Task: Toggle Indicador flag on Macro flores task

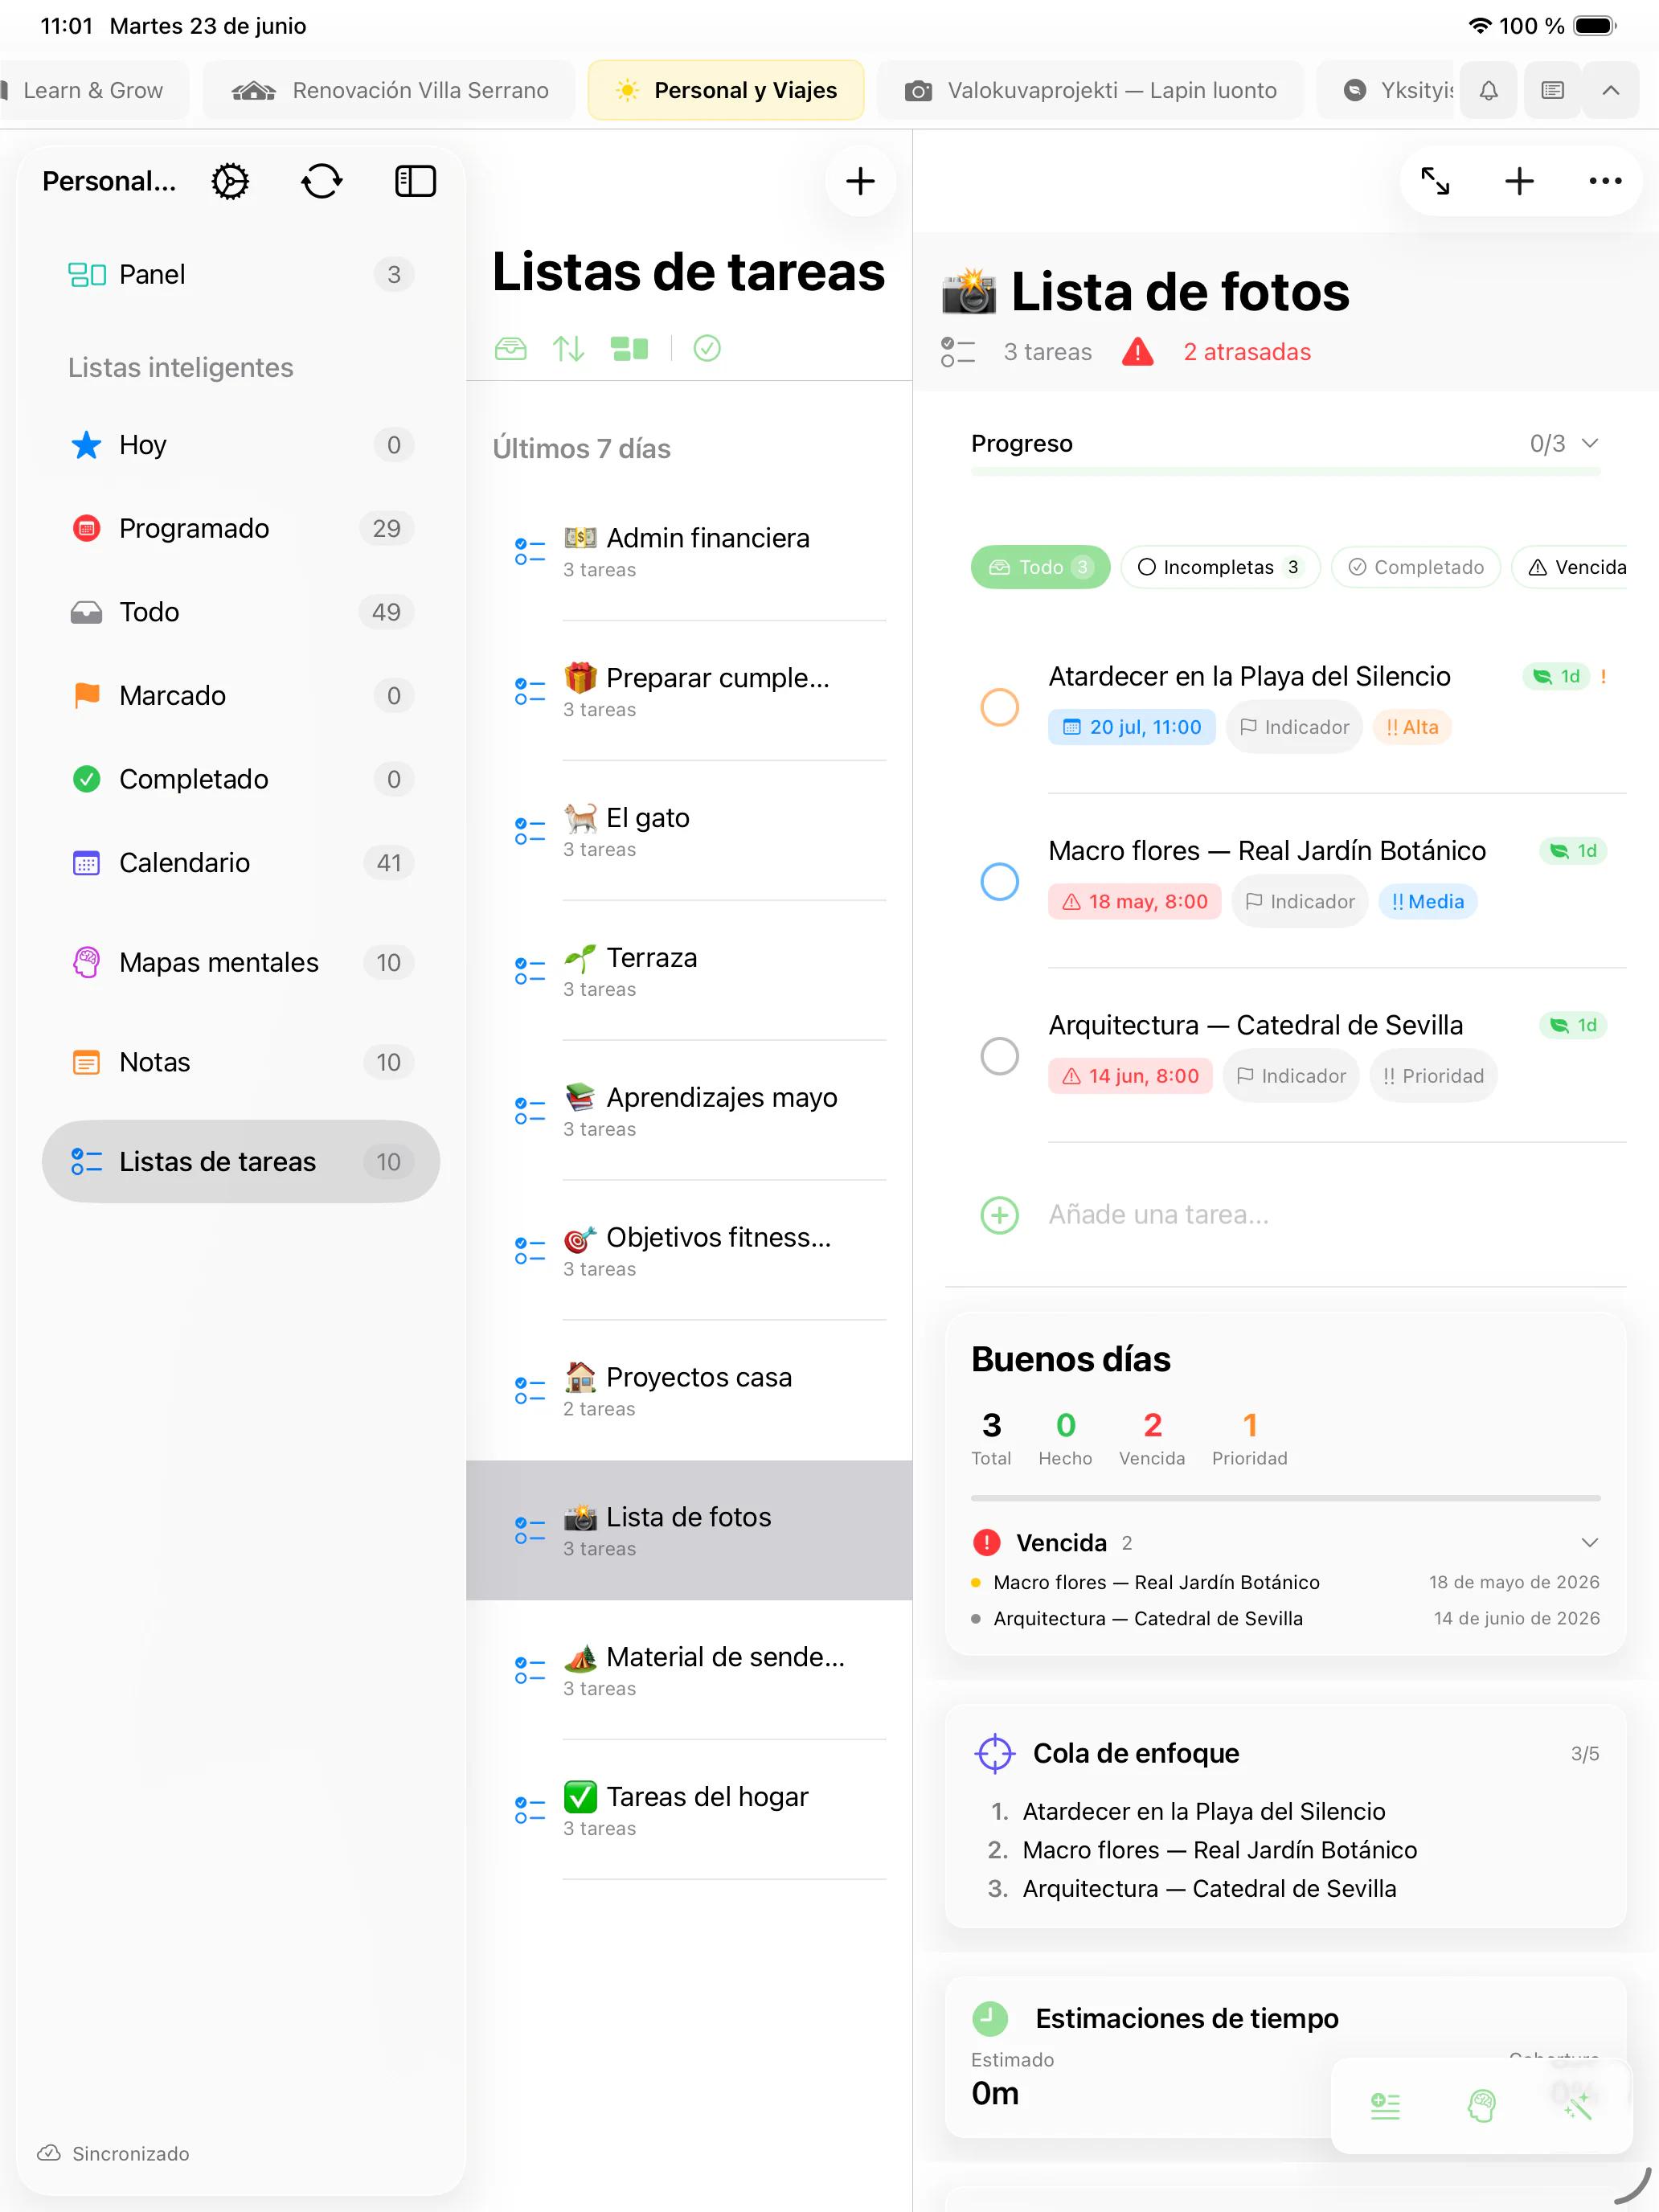Action: 1300,902
